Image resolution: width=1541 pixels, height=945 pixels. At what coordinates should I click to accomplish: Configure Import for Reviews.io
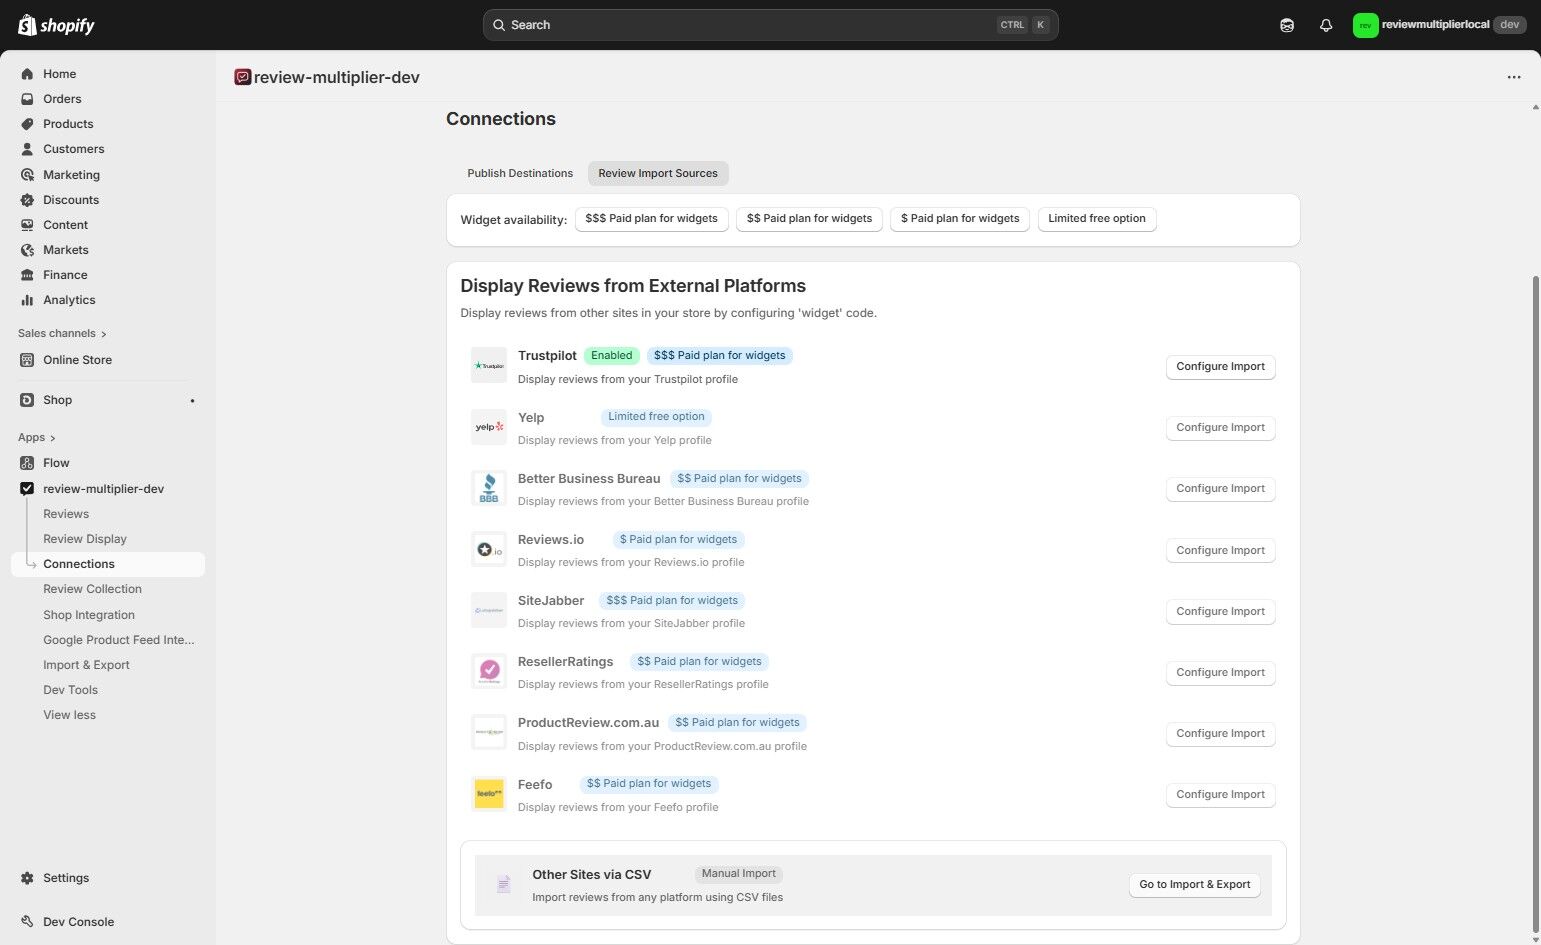coord(1220,551)
